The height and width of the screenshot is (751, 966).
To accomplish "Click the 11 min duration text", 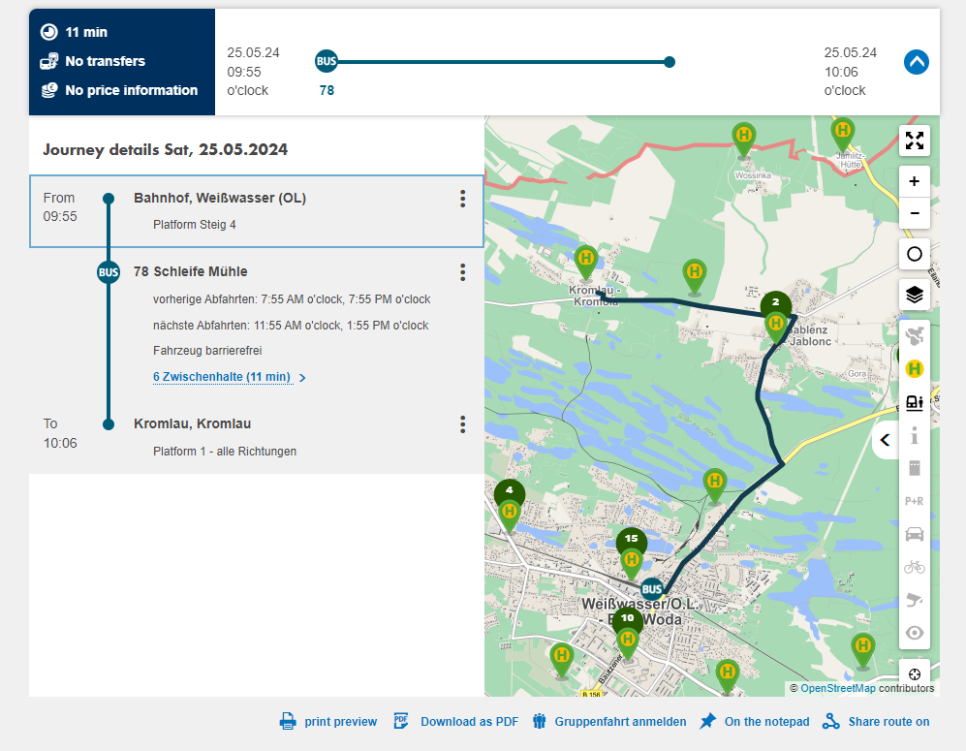I will [86, 32].
